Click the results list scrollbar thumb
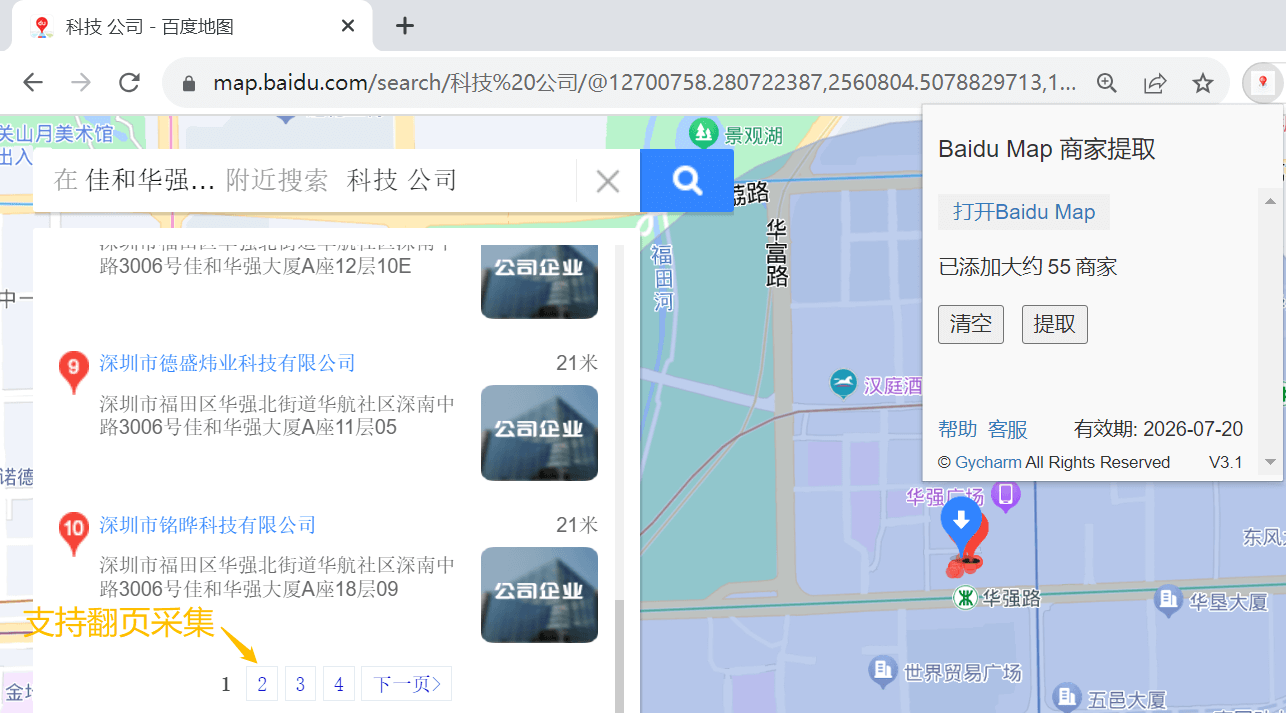 pos(619,655)
